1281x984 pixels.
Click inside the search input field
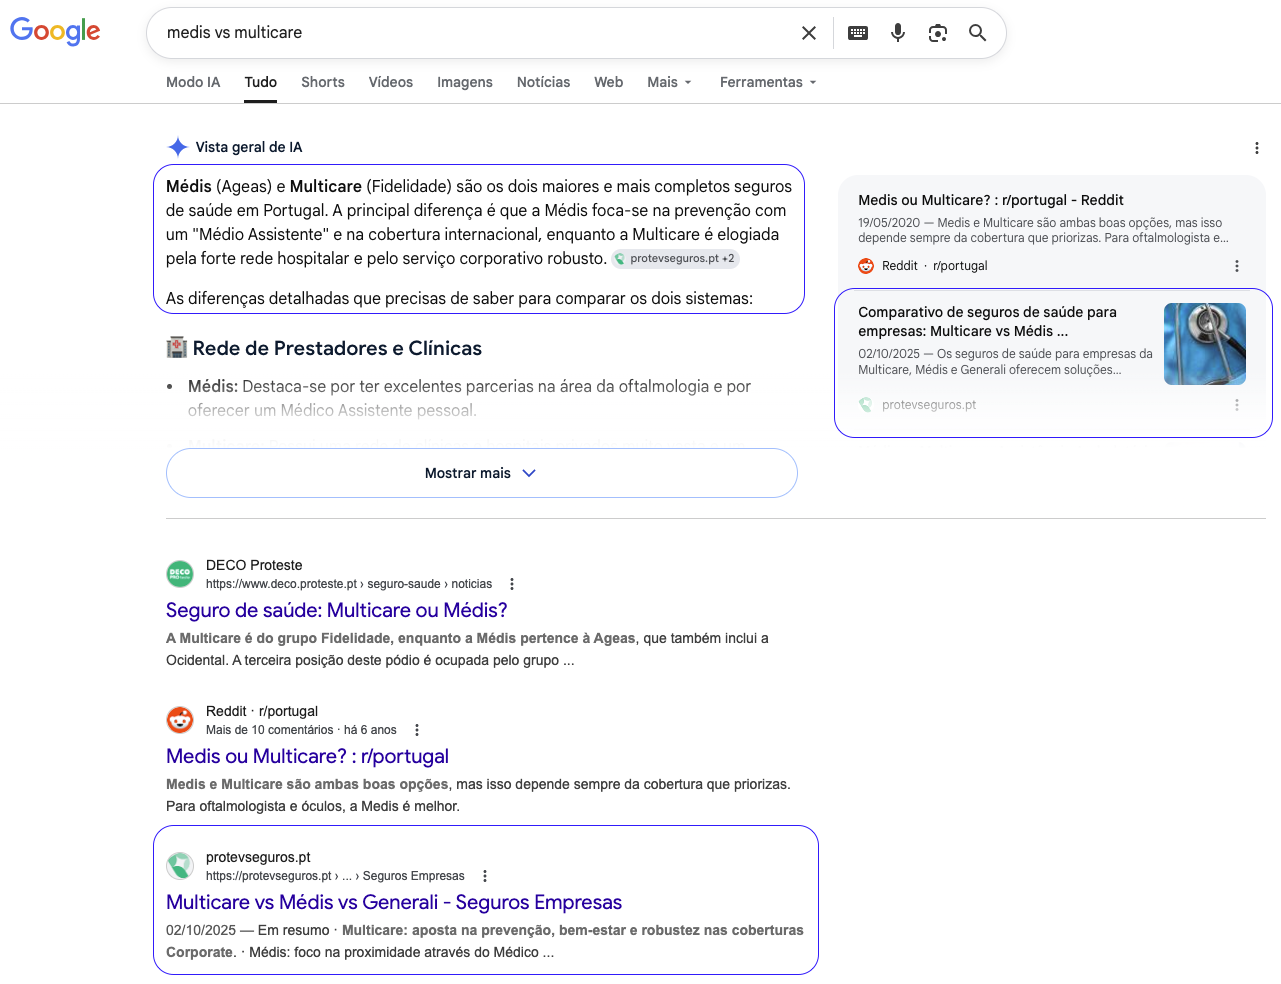point(475,33)
